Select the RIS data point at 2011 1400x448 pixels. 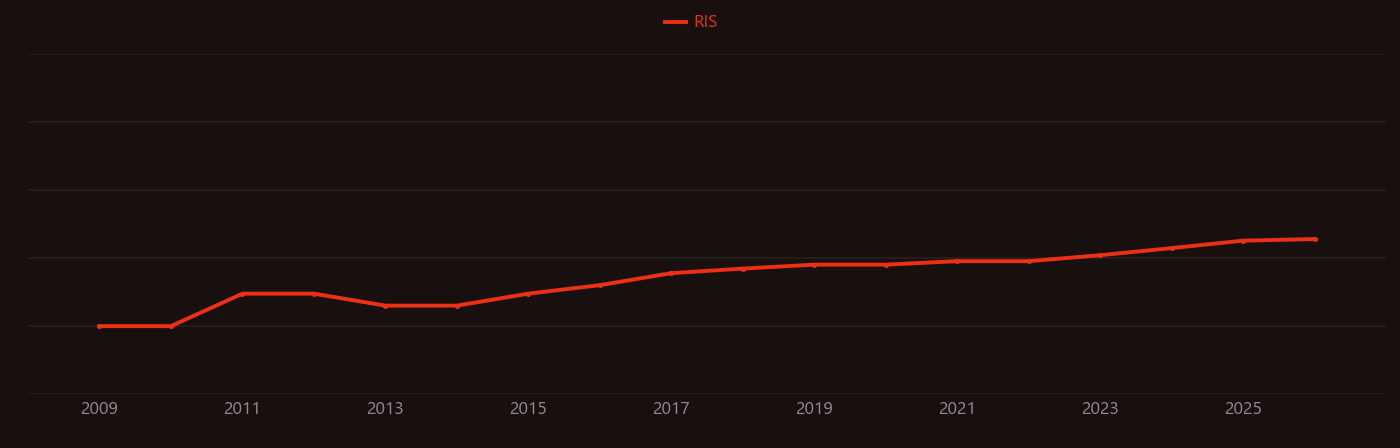(242, 294)
